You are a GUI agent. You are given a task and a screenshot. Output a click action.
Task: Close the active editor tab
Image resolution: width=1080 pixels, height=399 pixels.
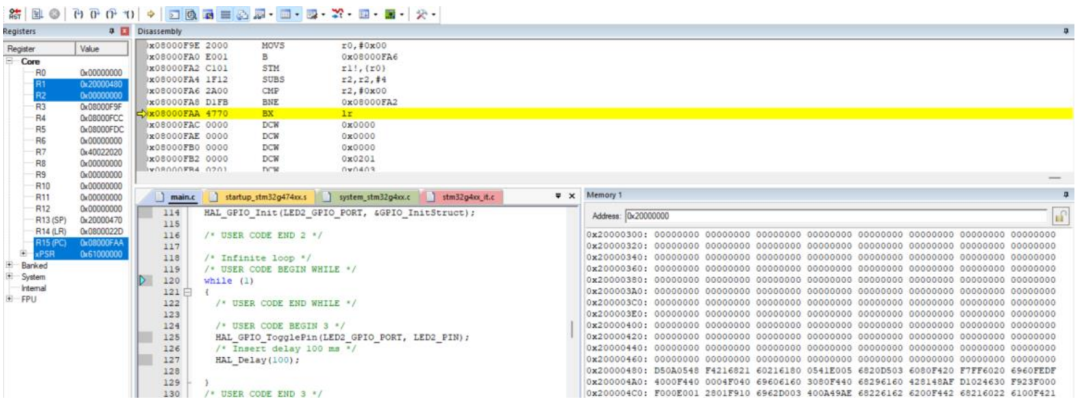tap(571, 197)
